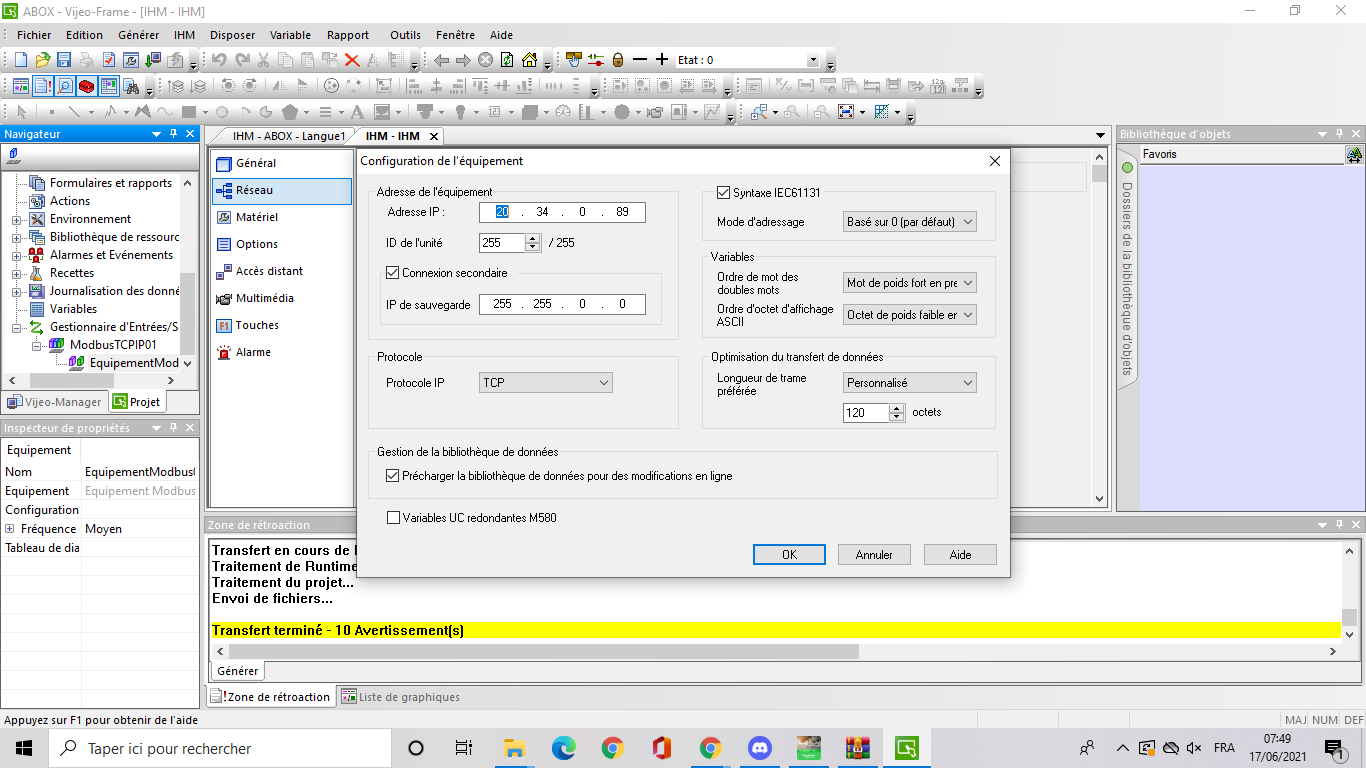Toggle the Syntaxe IEC61131 checkbox
Image resolution: width=1366 pixels, height=768 pixels.
(x=724, y=193)
